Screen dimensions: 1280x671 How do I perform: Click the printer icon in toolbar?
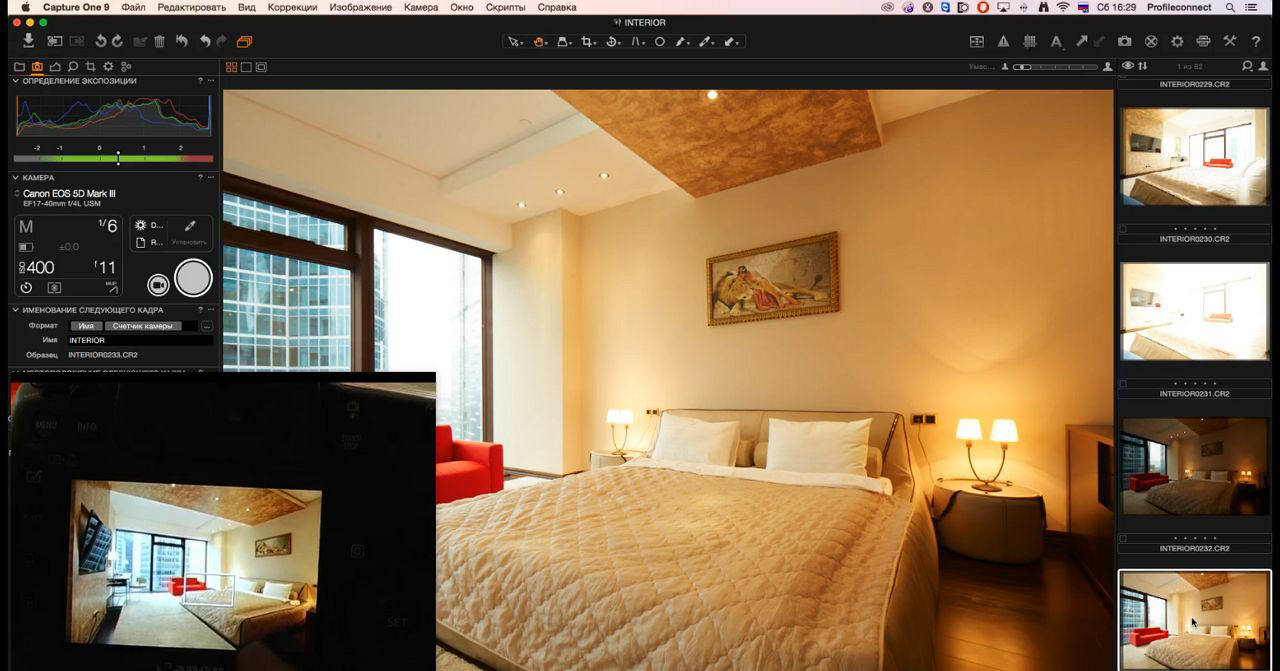(x=1203, y=42)
